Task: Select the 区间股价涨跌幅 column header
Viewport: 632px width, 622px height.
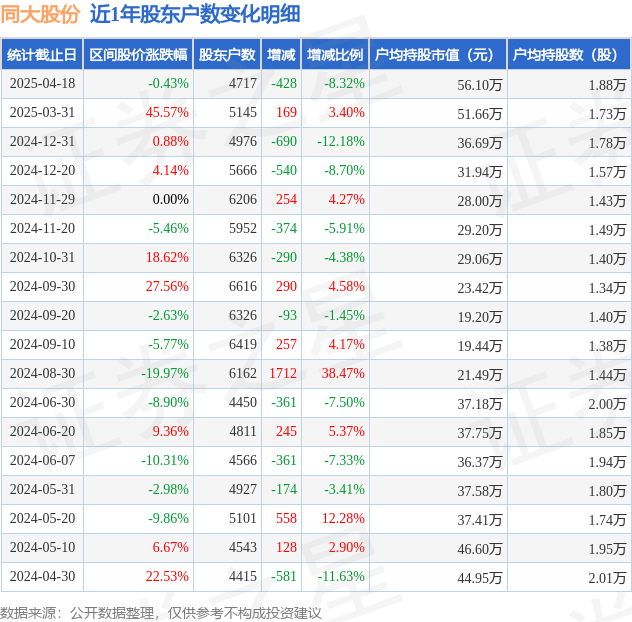Action: coord(138,55)
